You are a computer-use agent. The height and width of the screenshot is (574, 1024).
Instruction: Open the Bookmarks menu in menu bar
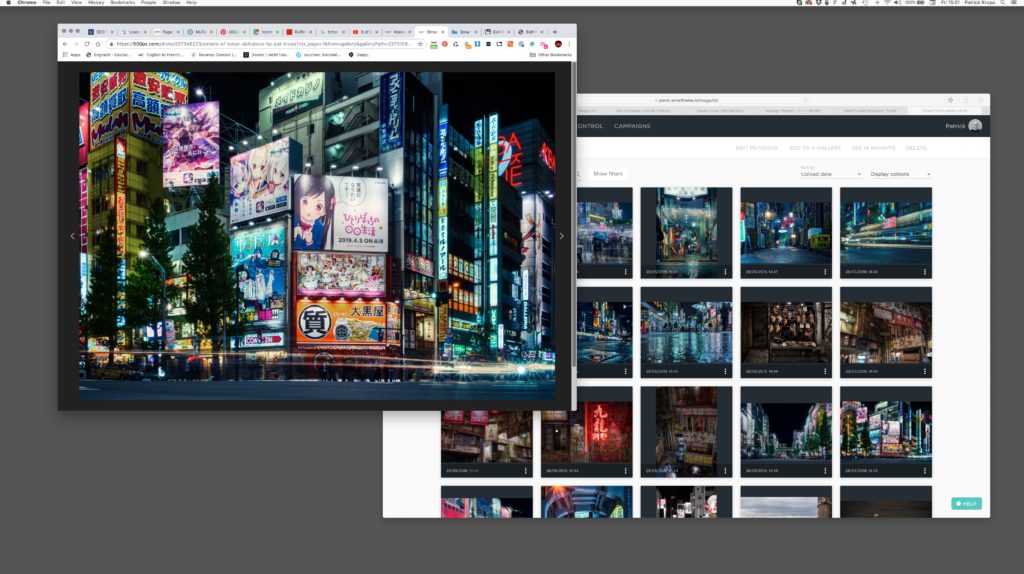pos(122,3)
